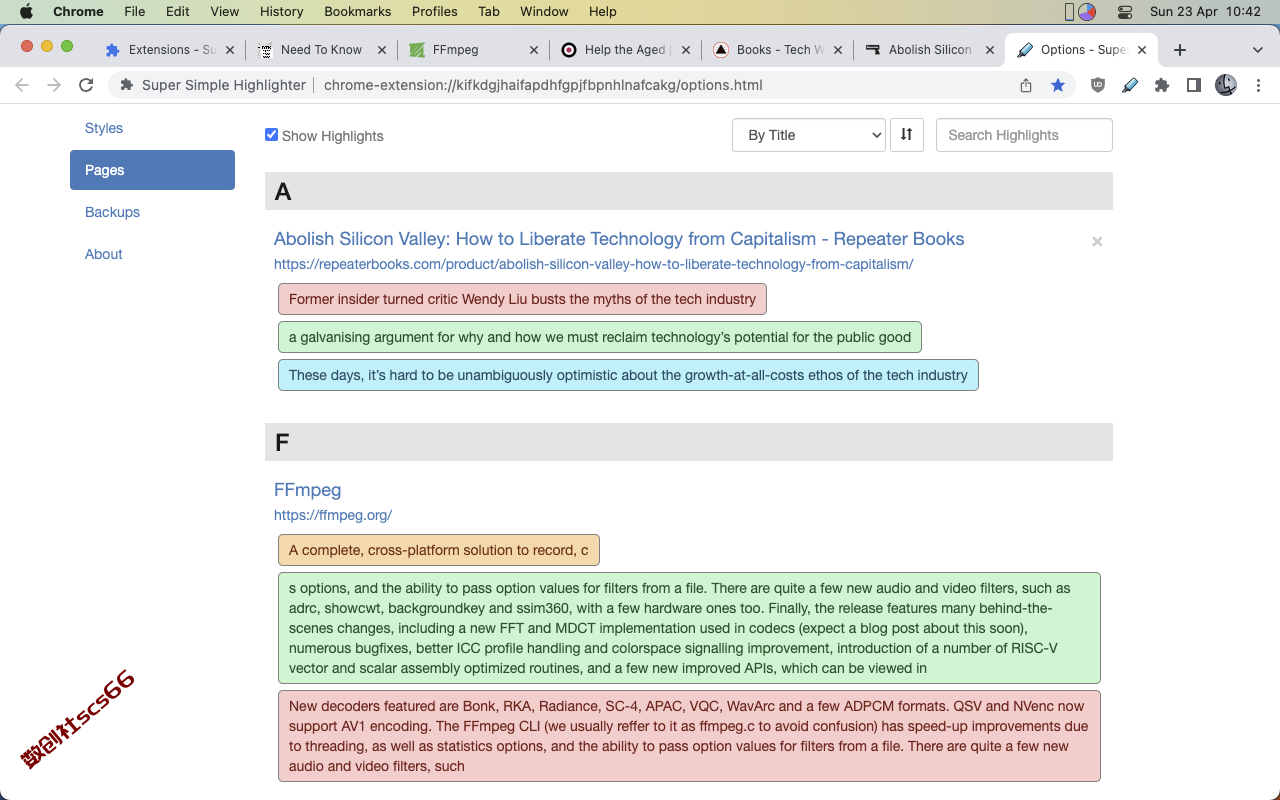Select green highlight 'a galvanising argument'
This screenshot has width=1280, height=800.
600,337
